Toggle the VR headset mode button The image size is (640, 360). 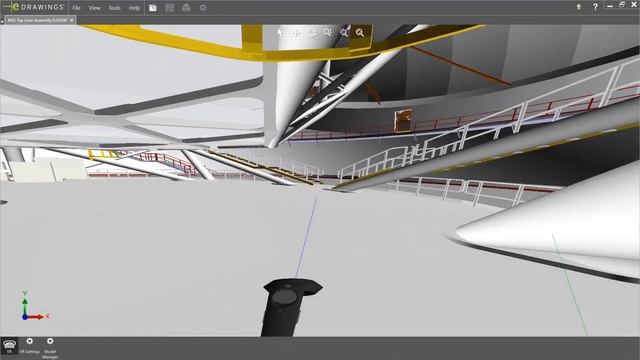[9, 346]
